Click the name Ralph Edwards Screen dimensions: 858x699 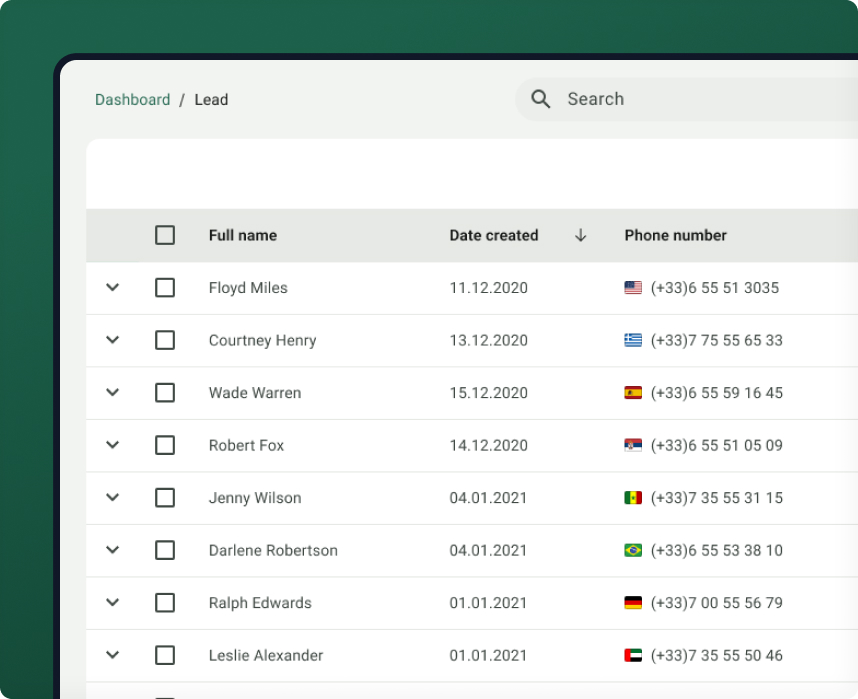[260, 603]
